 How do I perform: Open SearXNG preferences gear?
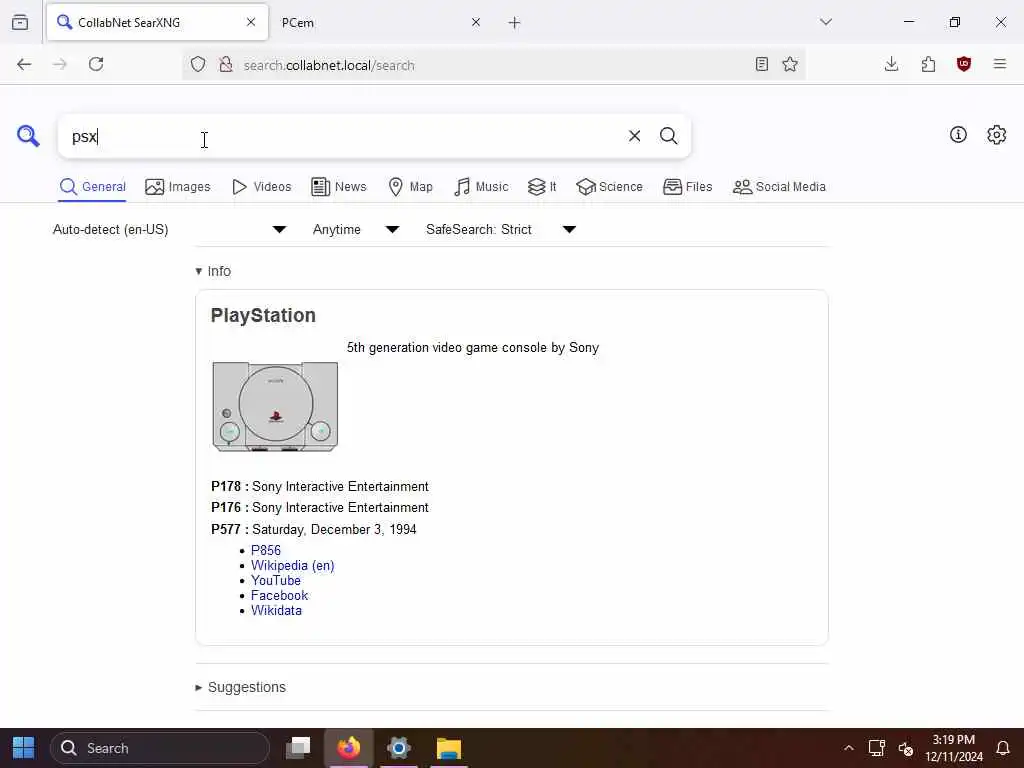[997, 135]
